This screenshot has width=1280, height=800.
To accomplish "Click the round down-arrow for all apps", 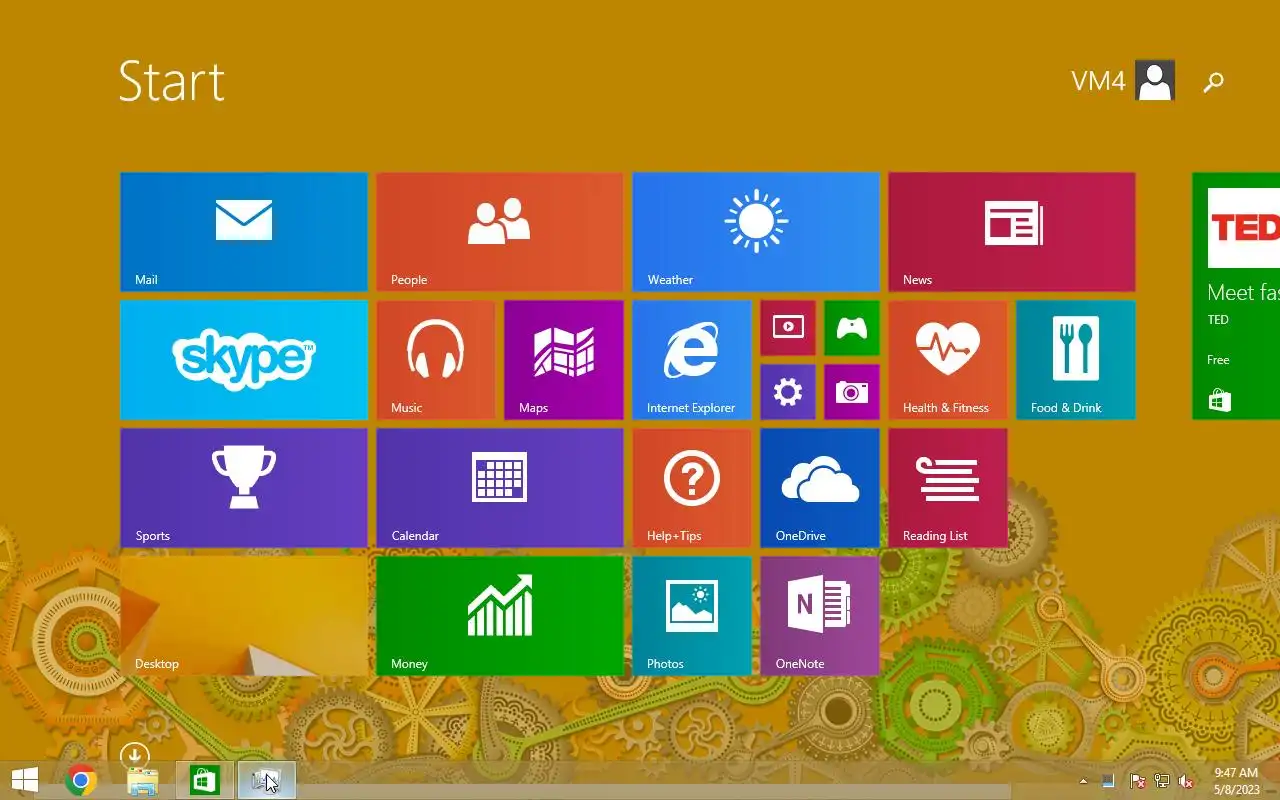I will click(134, 756).
